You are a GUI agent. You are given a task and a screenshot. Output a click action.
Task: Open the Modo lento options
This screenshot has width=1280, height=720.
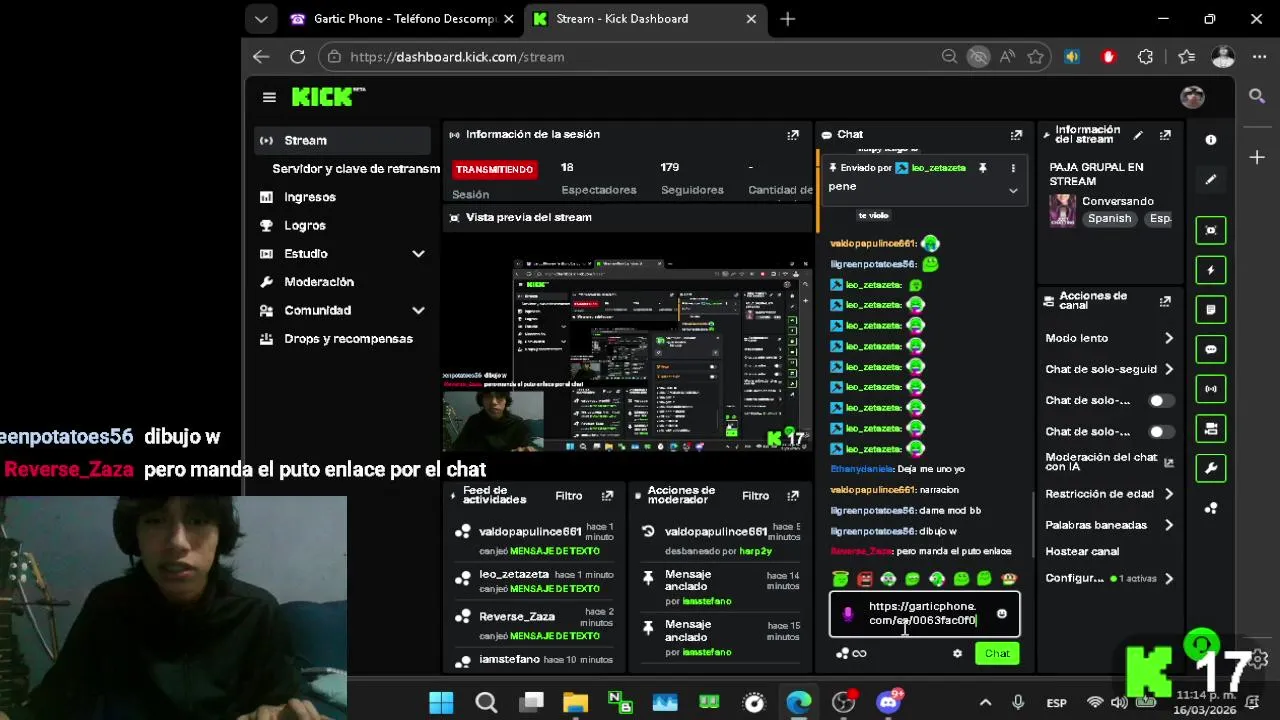[x=1108, y=339]
